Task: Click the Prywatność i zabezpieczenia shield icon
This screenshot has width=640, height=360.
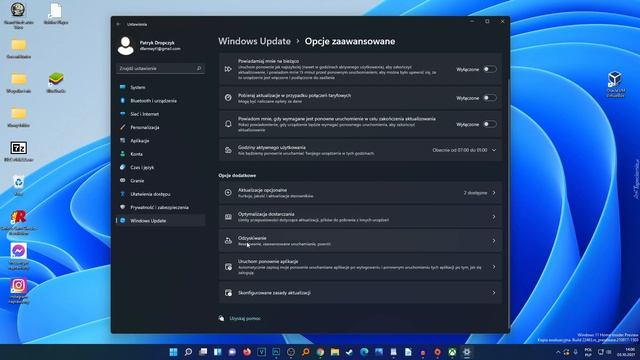Action: (x=122, y=207)
